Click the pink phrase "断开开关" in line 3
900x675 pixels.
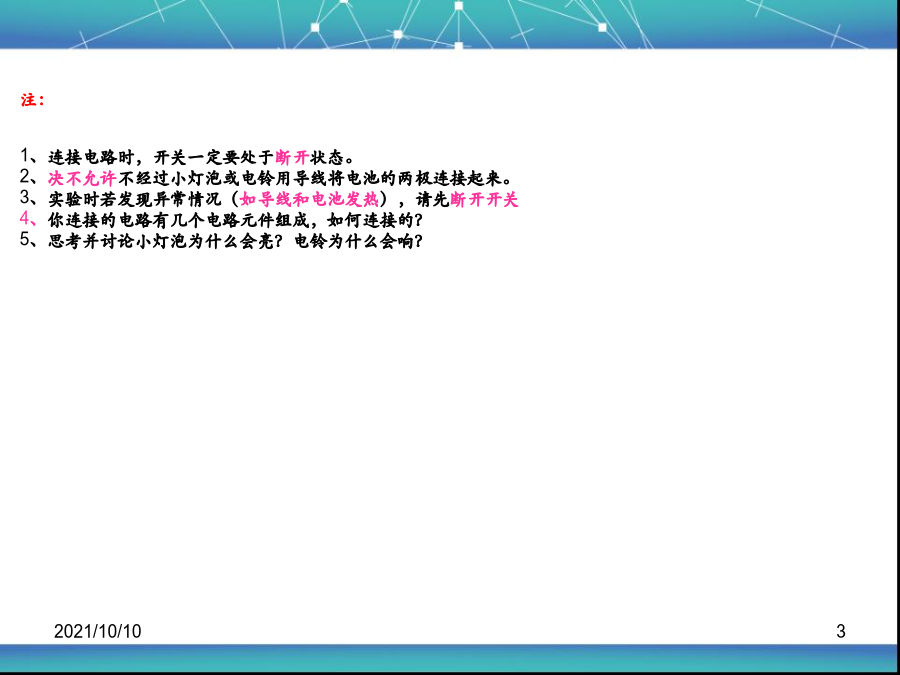coord(484,199)
